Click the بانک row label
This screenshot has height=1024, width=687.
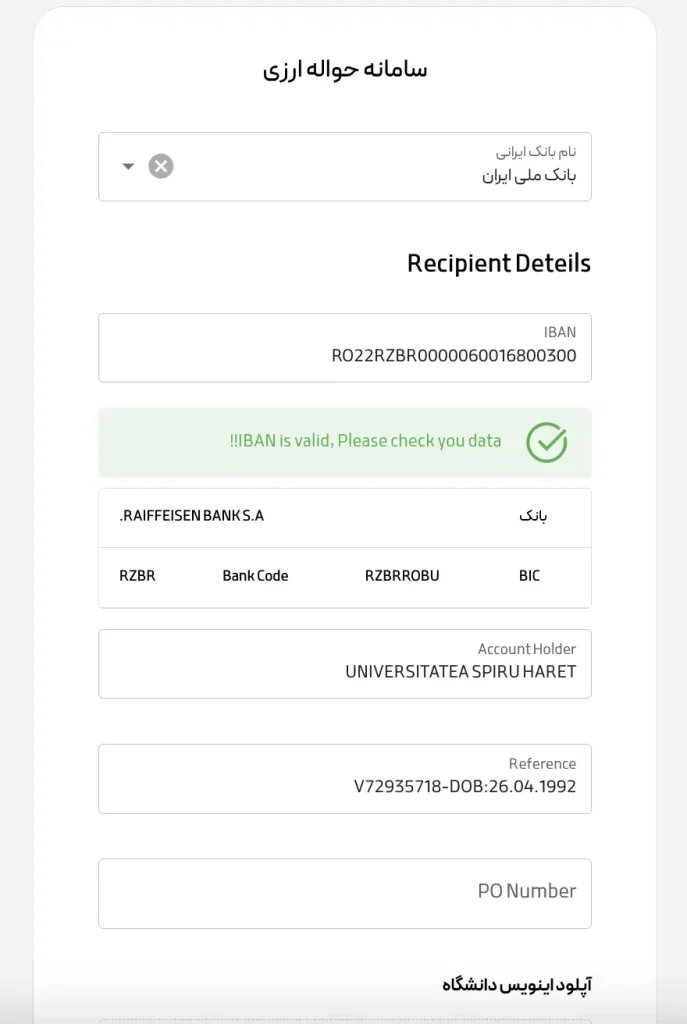[533, 516]
